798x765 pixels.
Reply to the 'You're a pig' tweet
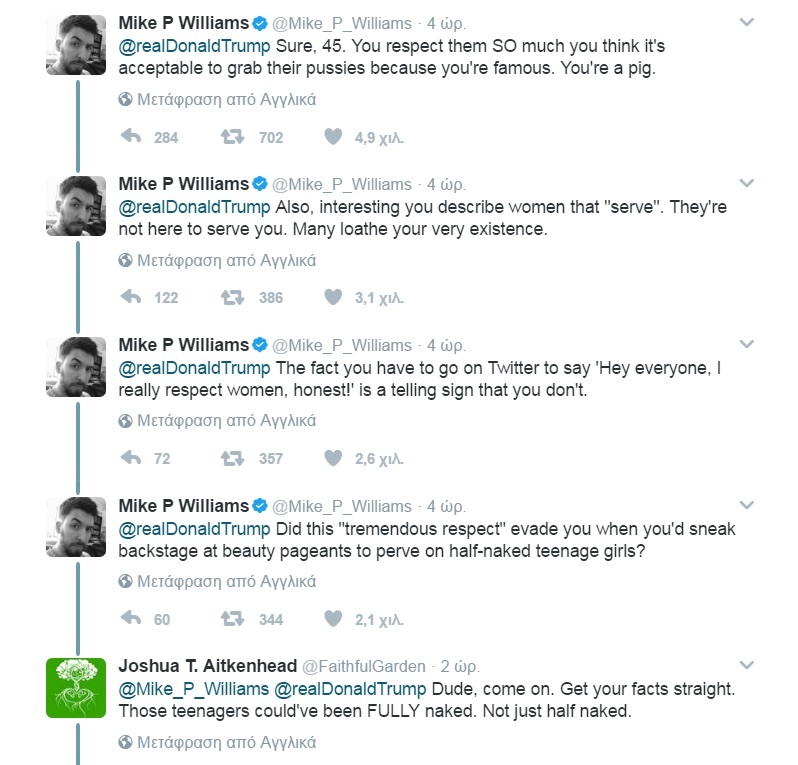click(131, 136)
